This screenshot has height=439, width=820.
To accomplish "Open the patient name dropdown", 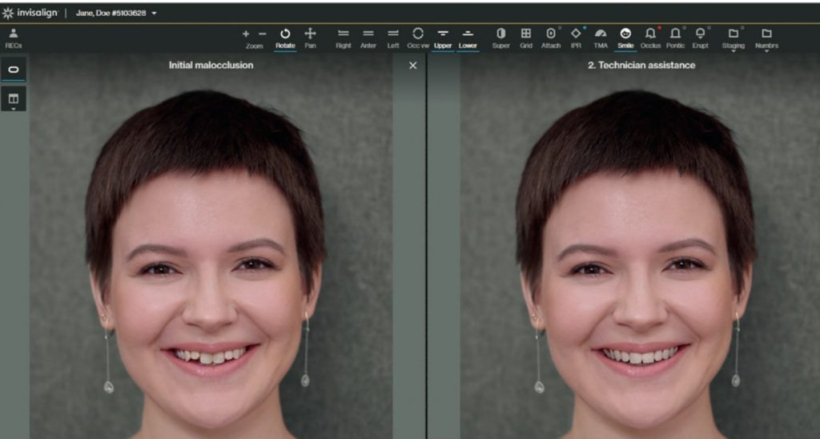I will click(153, 13).
